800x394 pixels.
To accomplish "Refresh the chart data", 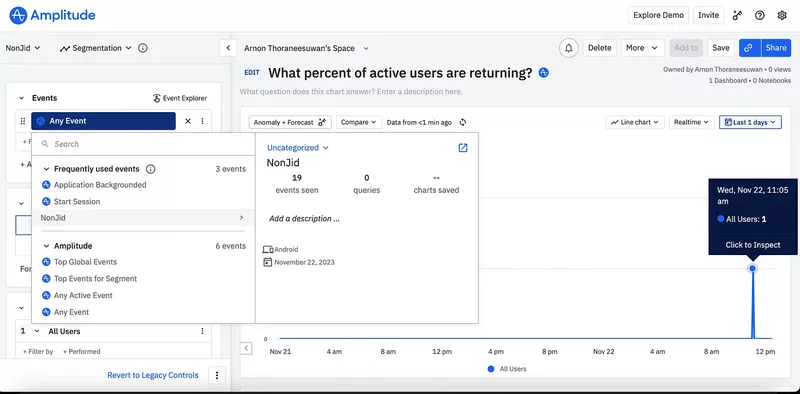I will point(463,122).
